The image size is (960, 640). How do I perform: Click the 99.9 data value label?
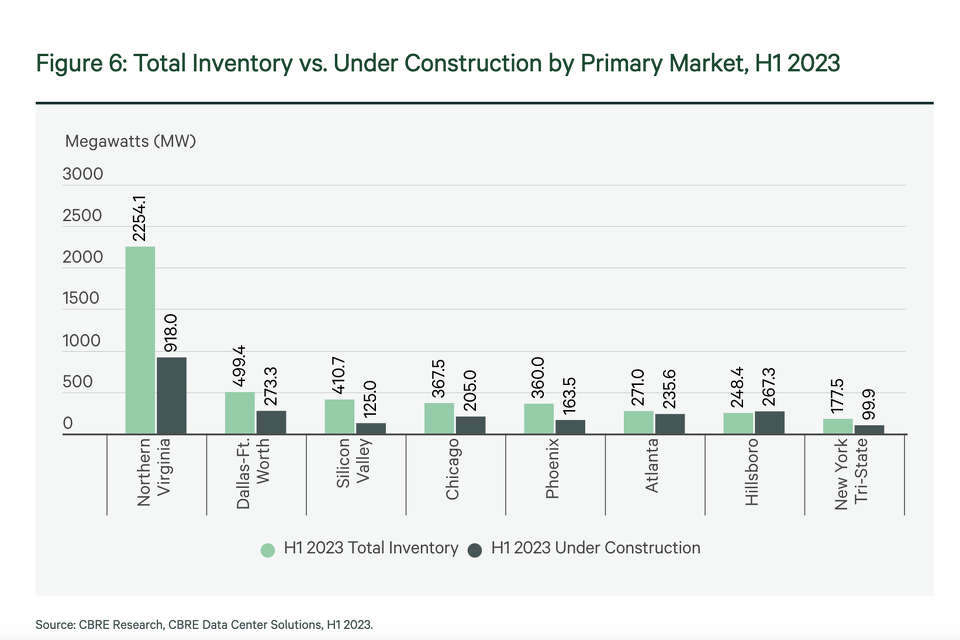(868, 405)
